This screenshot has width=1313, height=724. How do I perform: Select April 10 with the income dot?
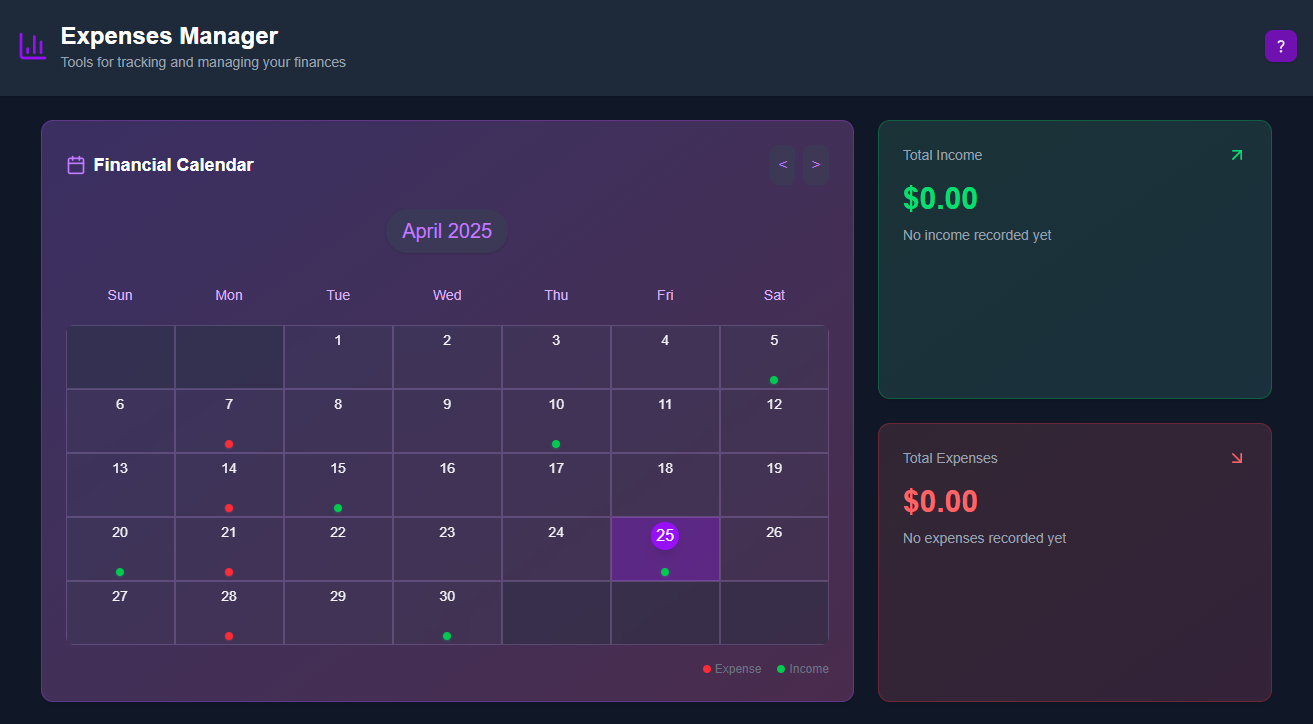coord(556,421)
